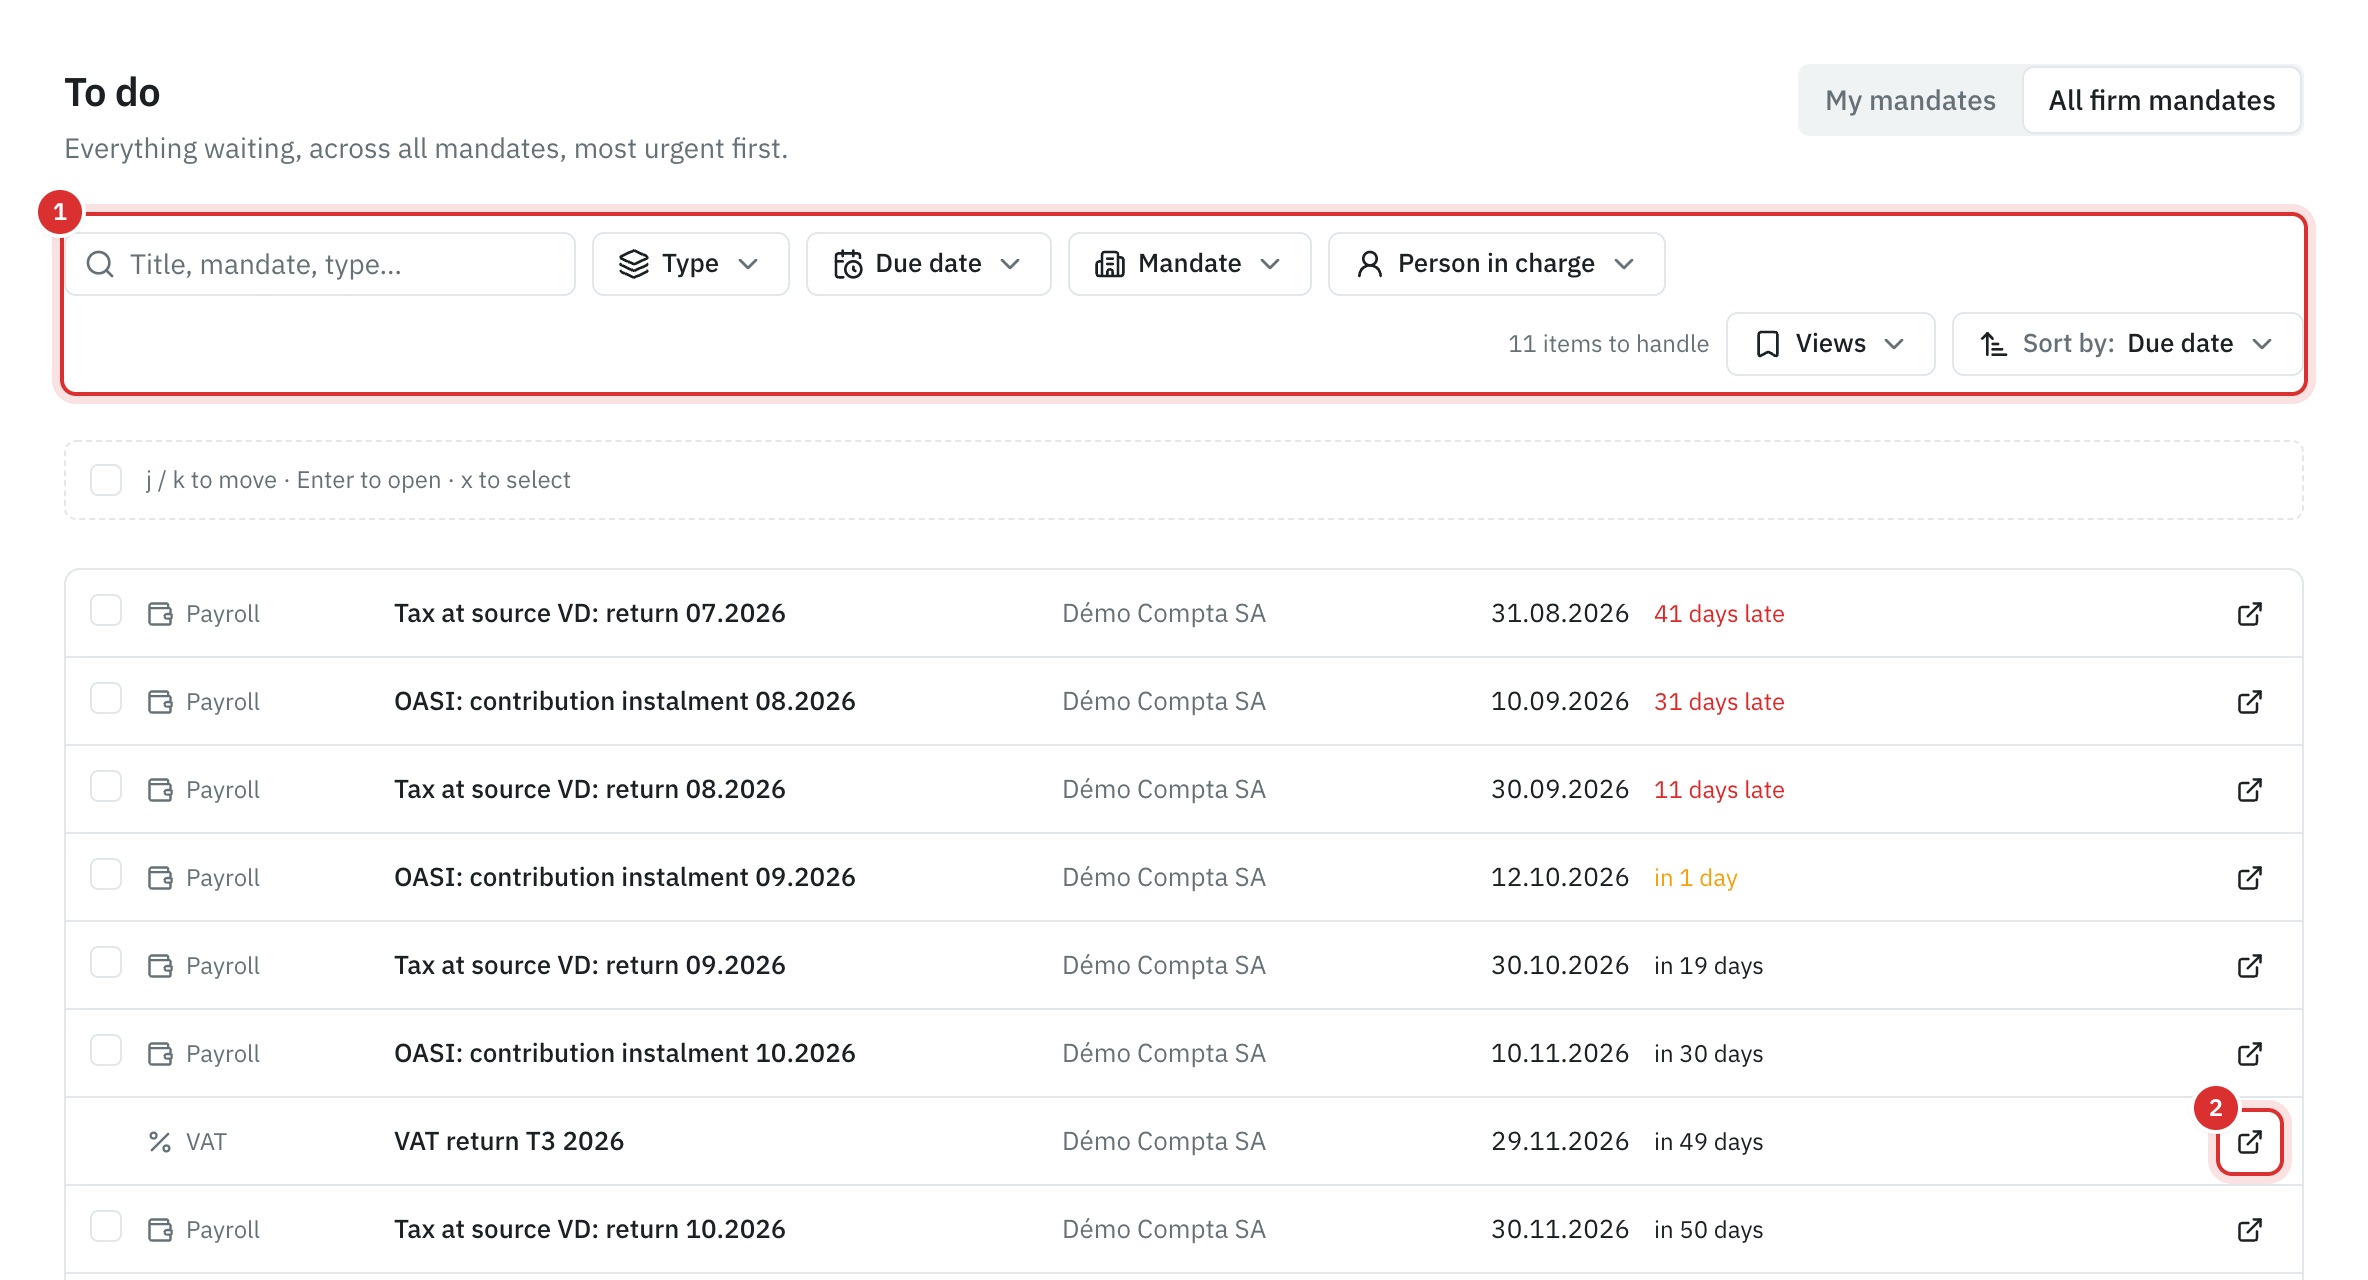This screenshot has height=1280, width=2368.
Task: Open the VAT return T3 2026 external link icon
Action: coord(2249,1142)
